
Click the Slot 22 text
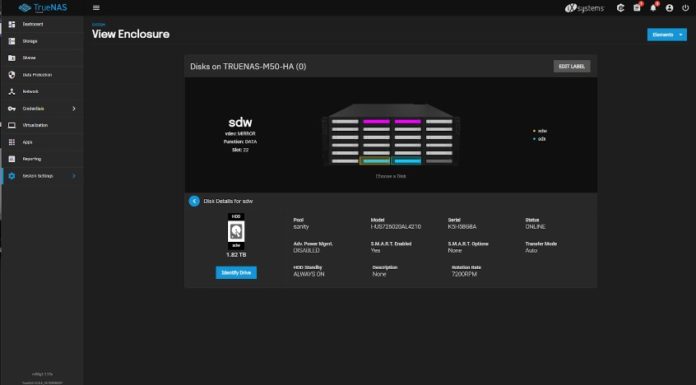click(240, 150)
